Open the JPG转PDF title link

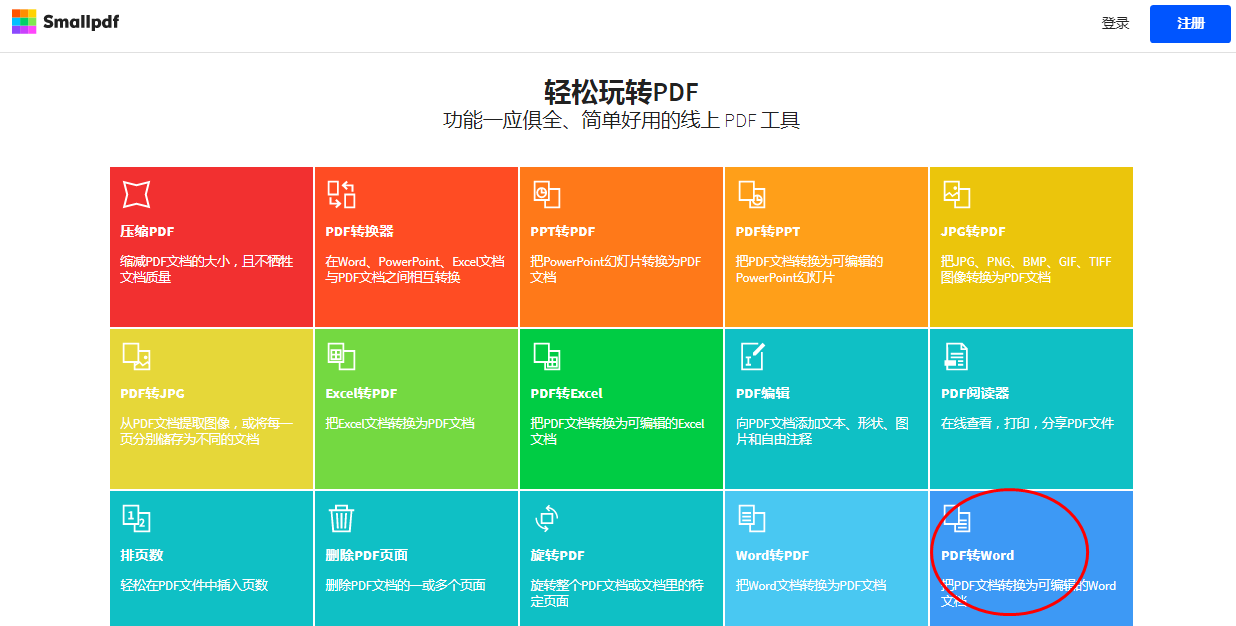tap(973, 232)
